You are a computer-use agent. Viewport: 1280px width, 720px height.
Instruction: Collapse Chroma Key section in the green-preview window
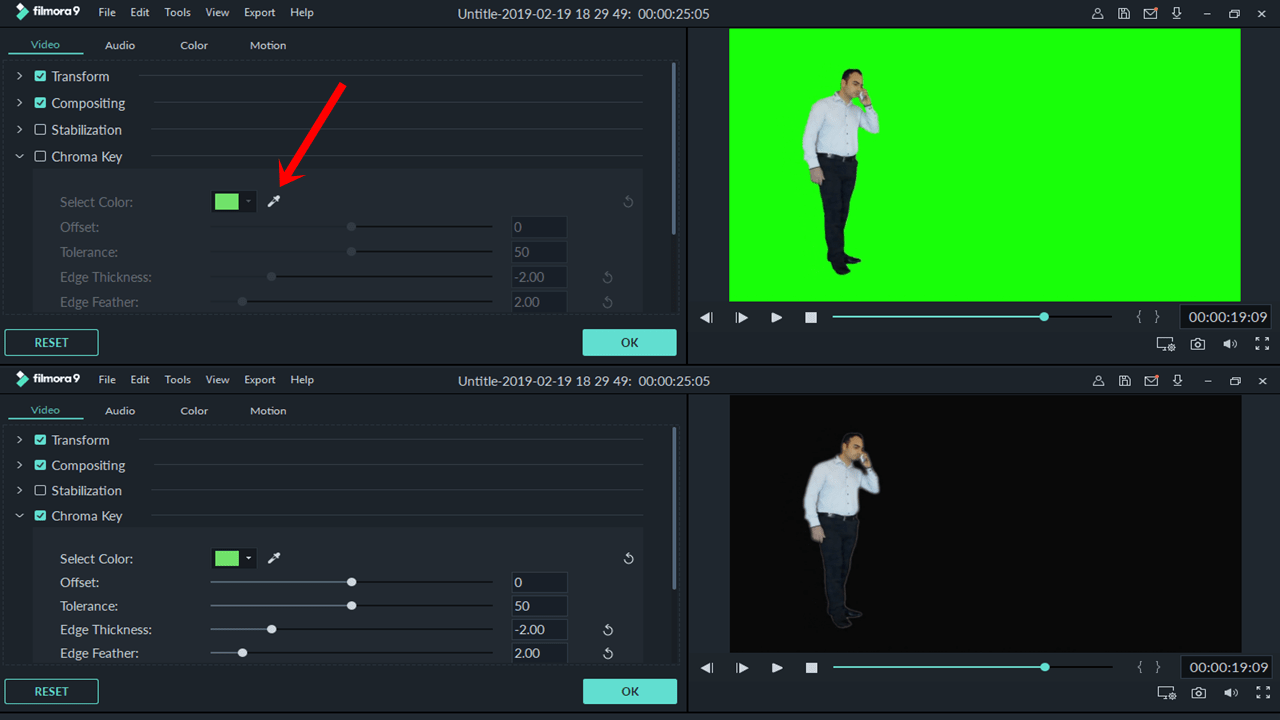(x=19, y=156)
